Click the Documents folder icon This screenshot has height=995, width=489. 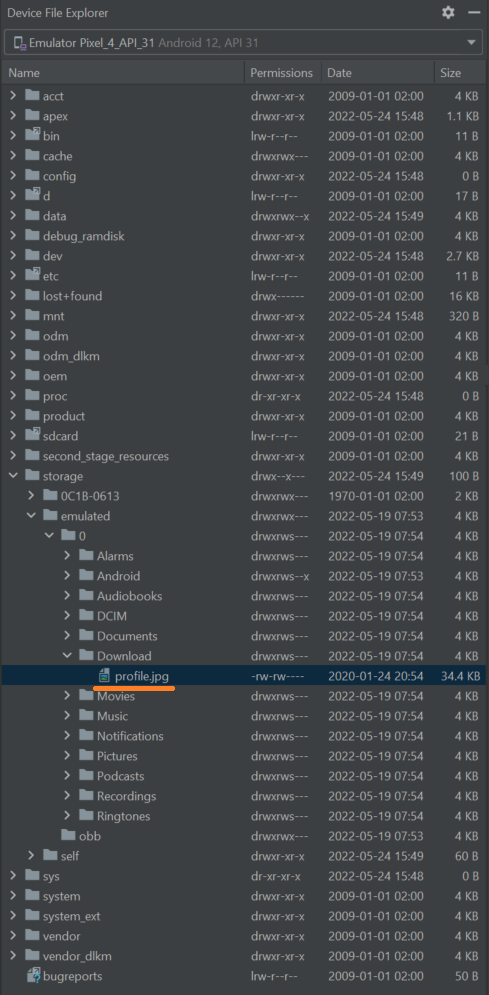86,635
